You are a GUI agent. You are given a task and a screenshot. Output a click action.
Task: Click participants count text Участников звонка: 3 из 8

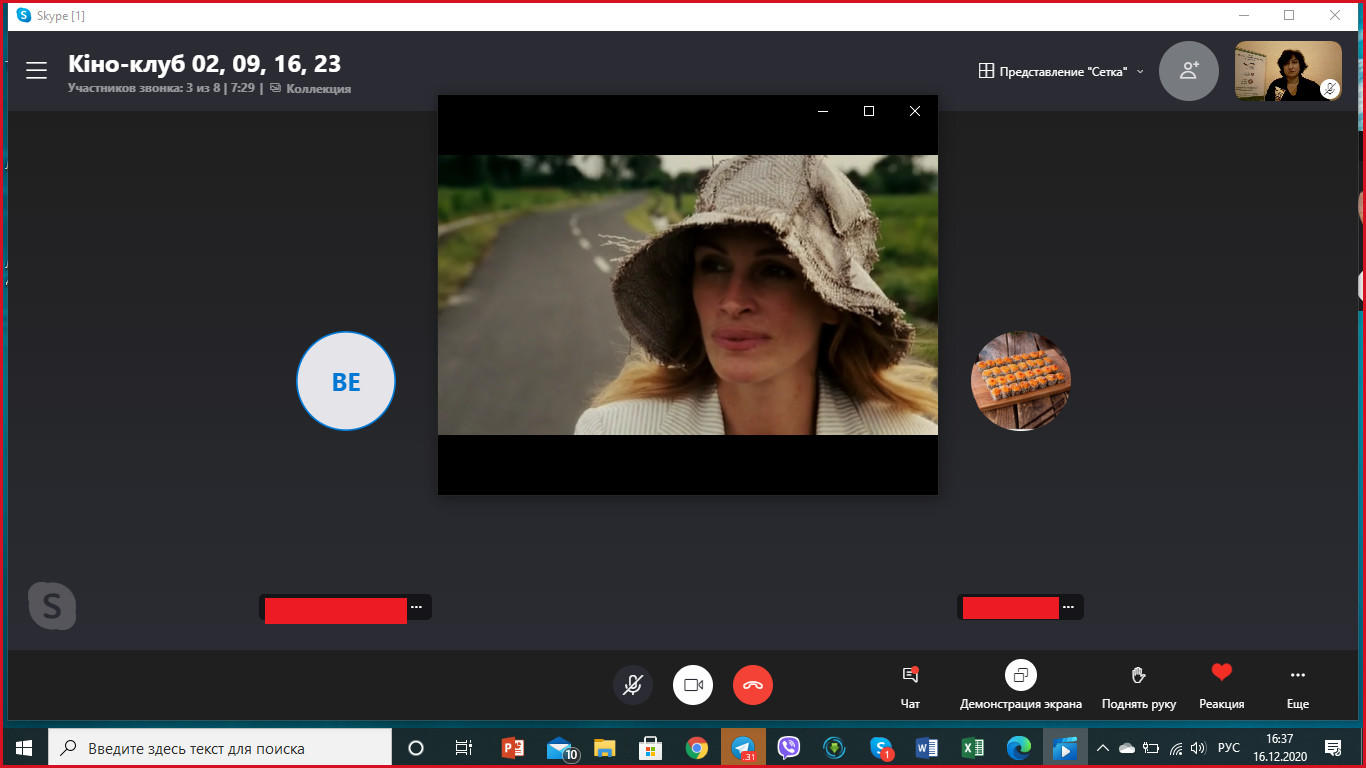(x=144, y=88)
